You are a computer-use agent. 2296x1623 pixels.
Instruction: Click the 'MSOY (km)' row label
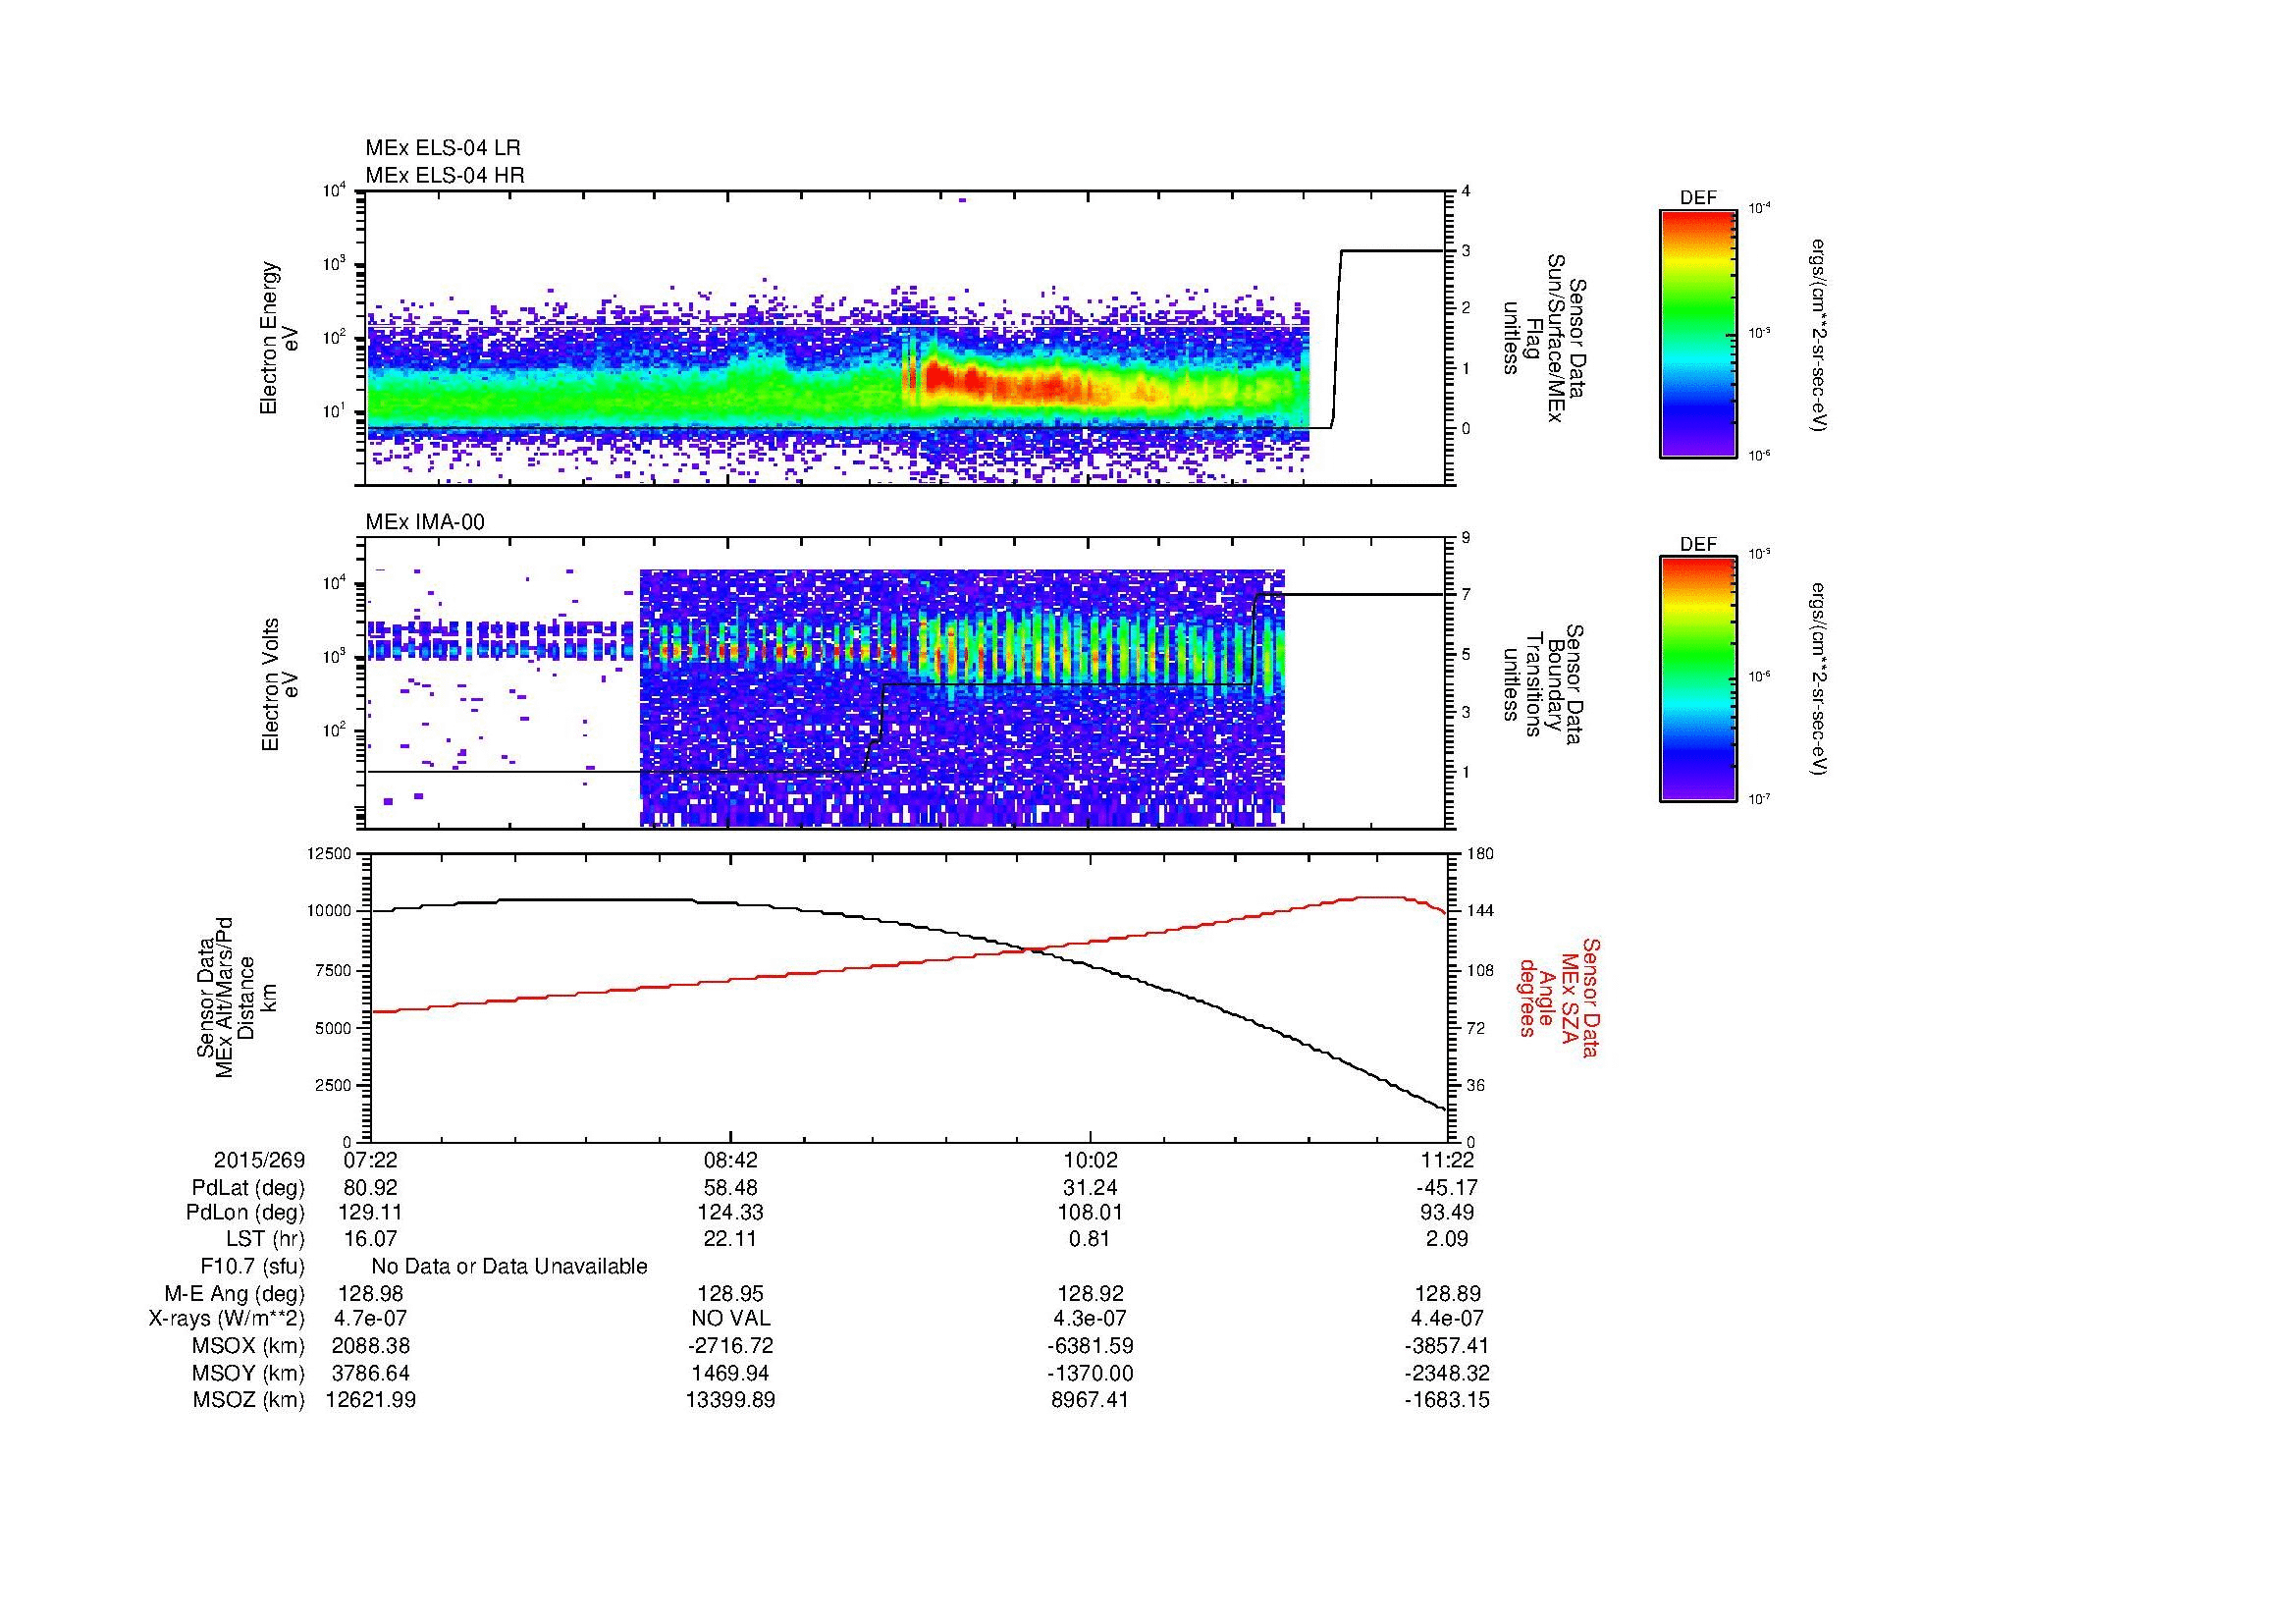(249, 1373)
